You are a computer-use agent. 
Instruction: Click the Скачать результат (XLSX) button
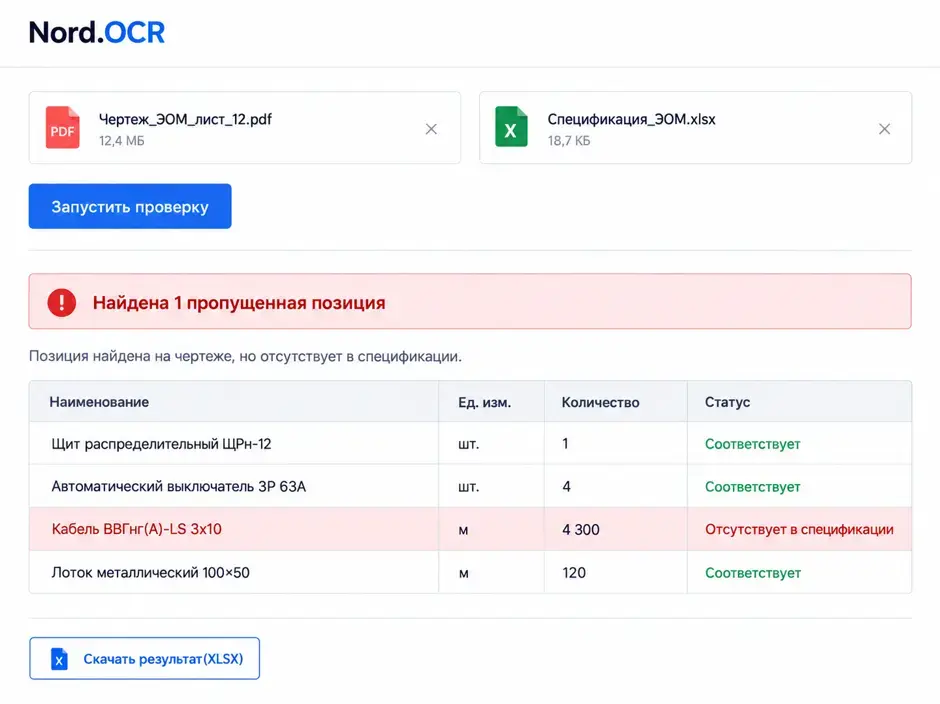click(x=144, y=658)
